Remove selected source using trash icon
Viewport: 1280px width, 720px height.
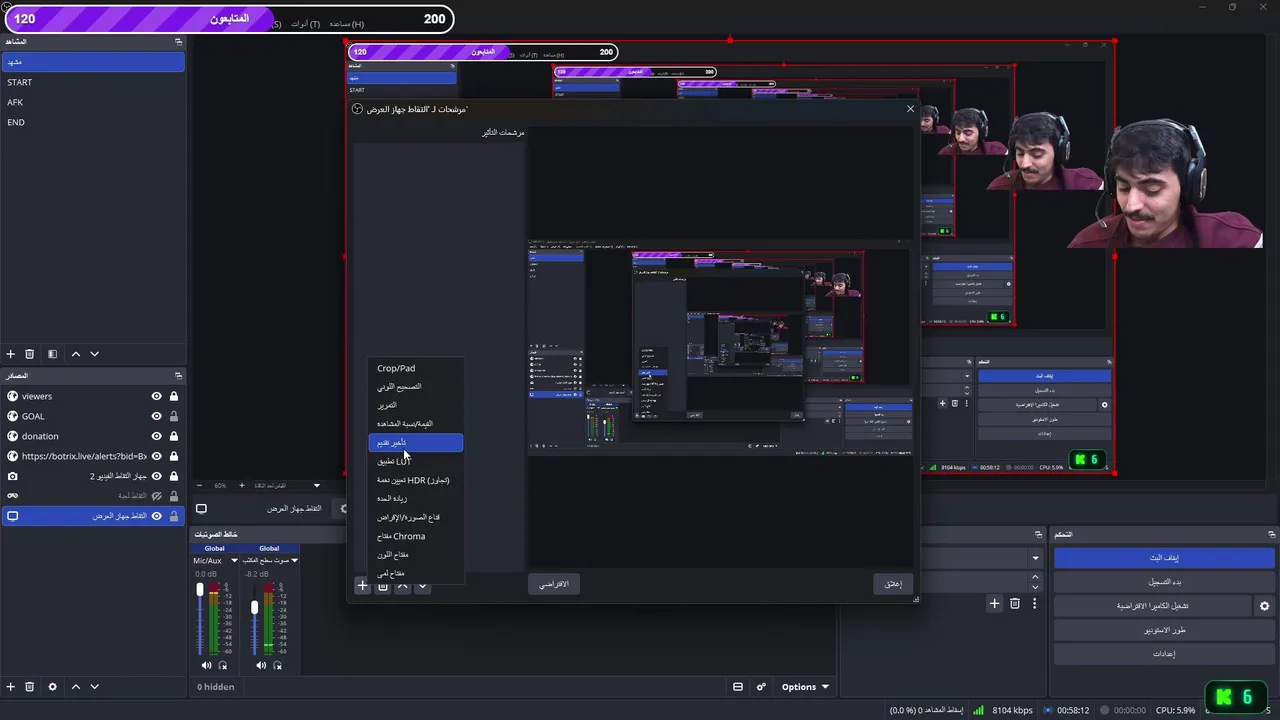[30, 687]
